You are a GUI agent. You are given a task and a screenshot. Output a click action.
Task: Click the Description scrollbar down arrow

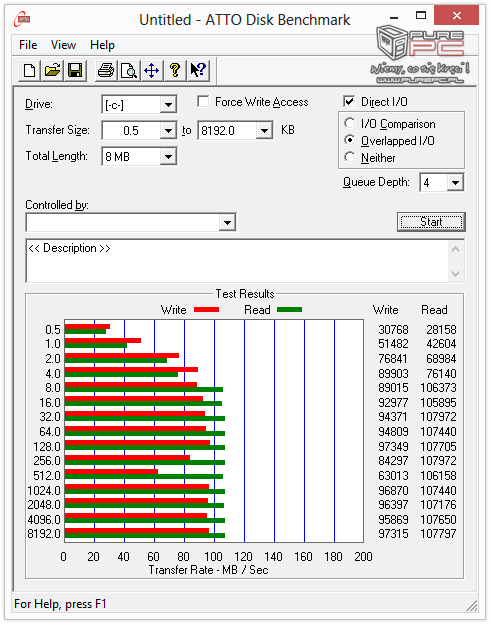456,274
